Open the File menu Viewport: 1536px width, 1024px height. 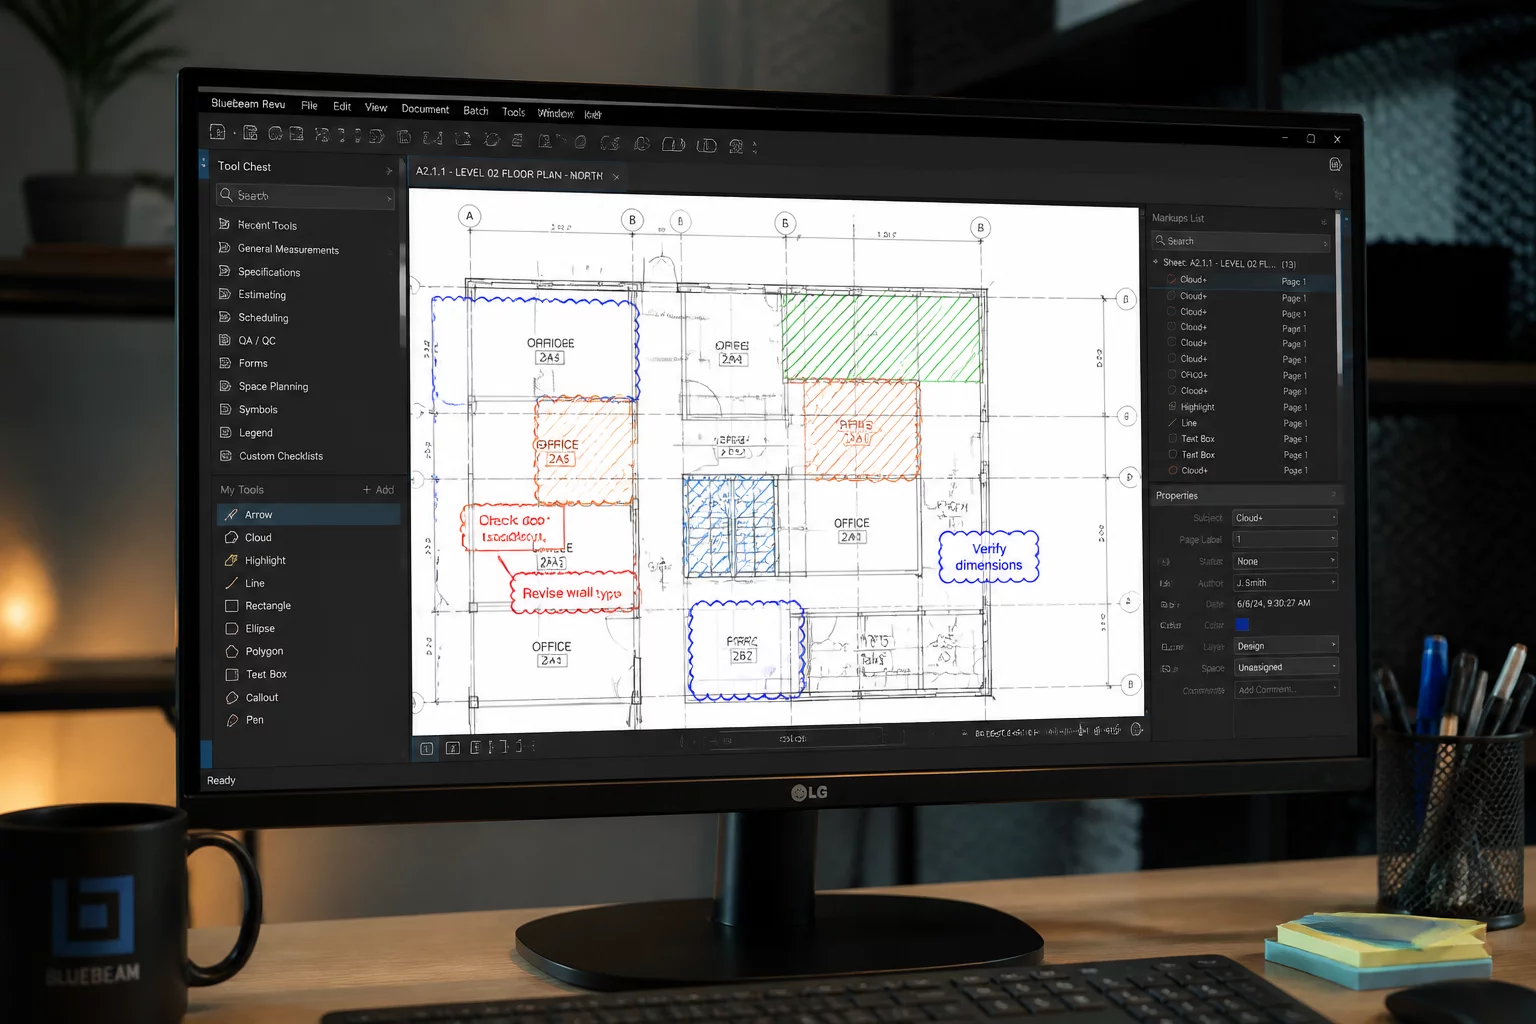tap(309, 105)
